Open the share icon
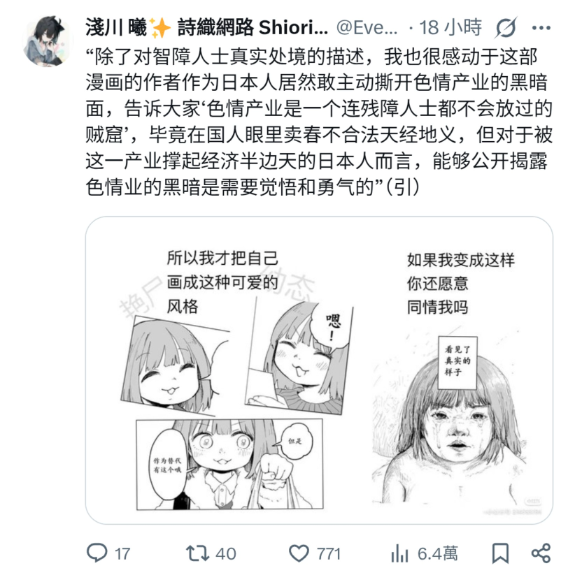The width and height of the screenshot is (575, 575). (541, 553)
